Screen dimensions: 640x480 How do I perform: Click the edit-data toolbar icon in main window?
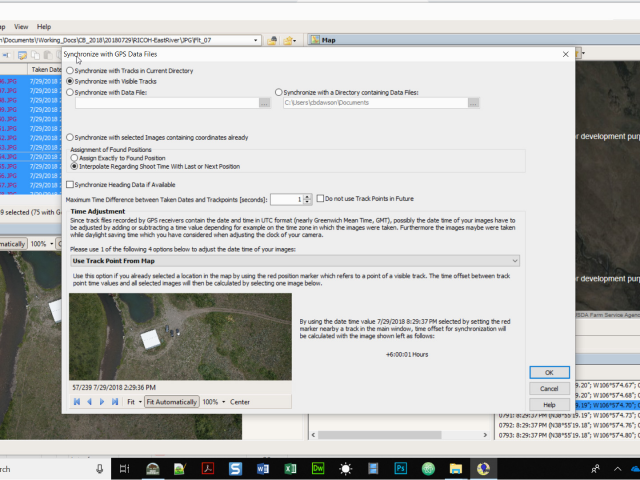tap(22, 55)
